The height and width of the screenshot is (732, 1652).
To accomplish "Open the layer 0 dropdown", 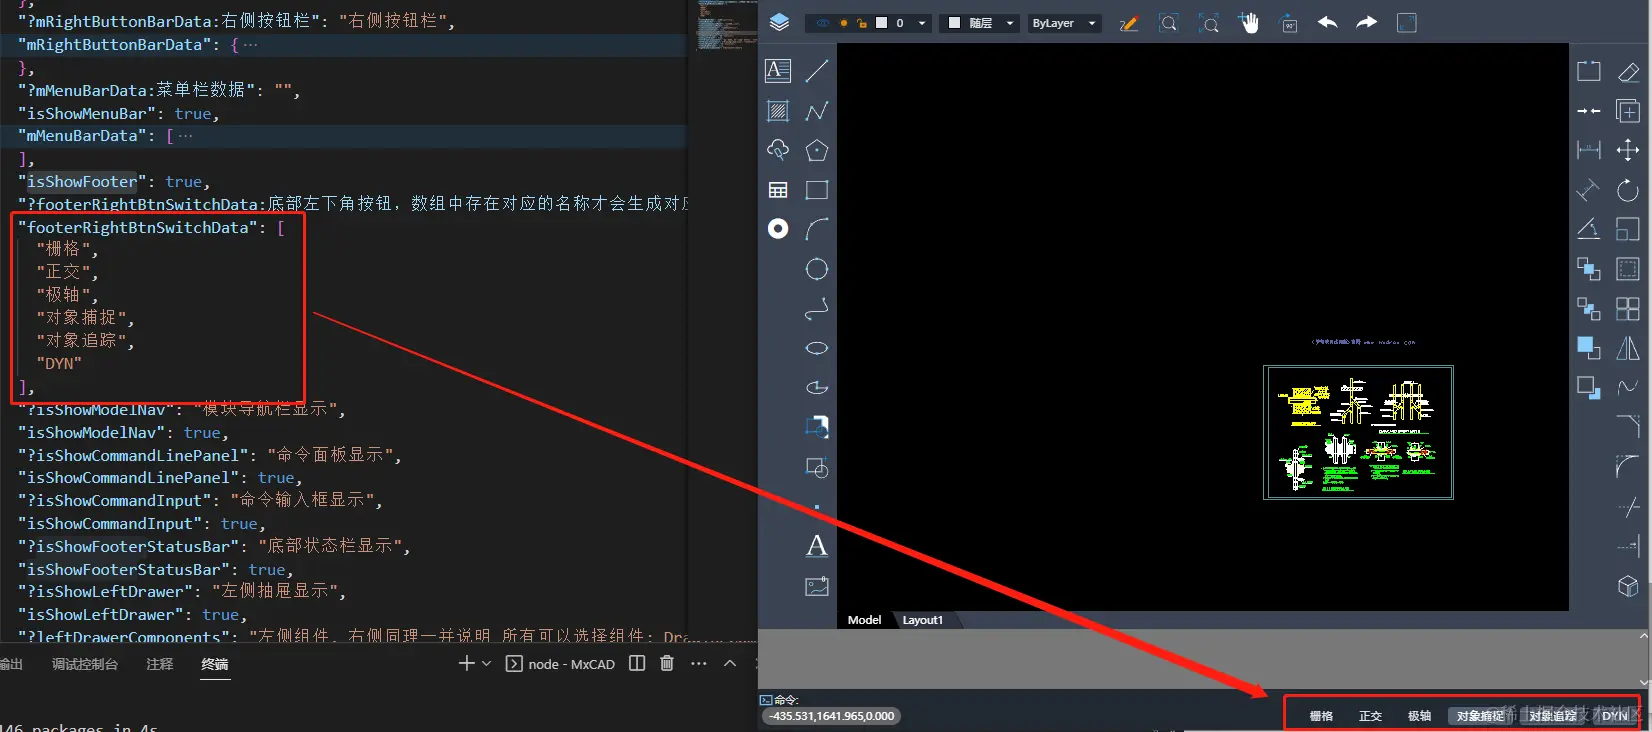I will click(922, 23).
